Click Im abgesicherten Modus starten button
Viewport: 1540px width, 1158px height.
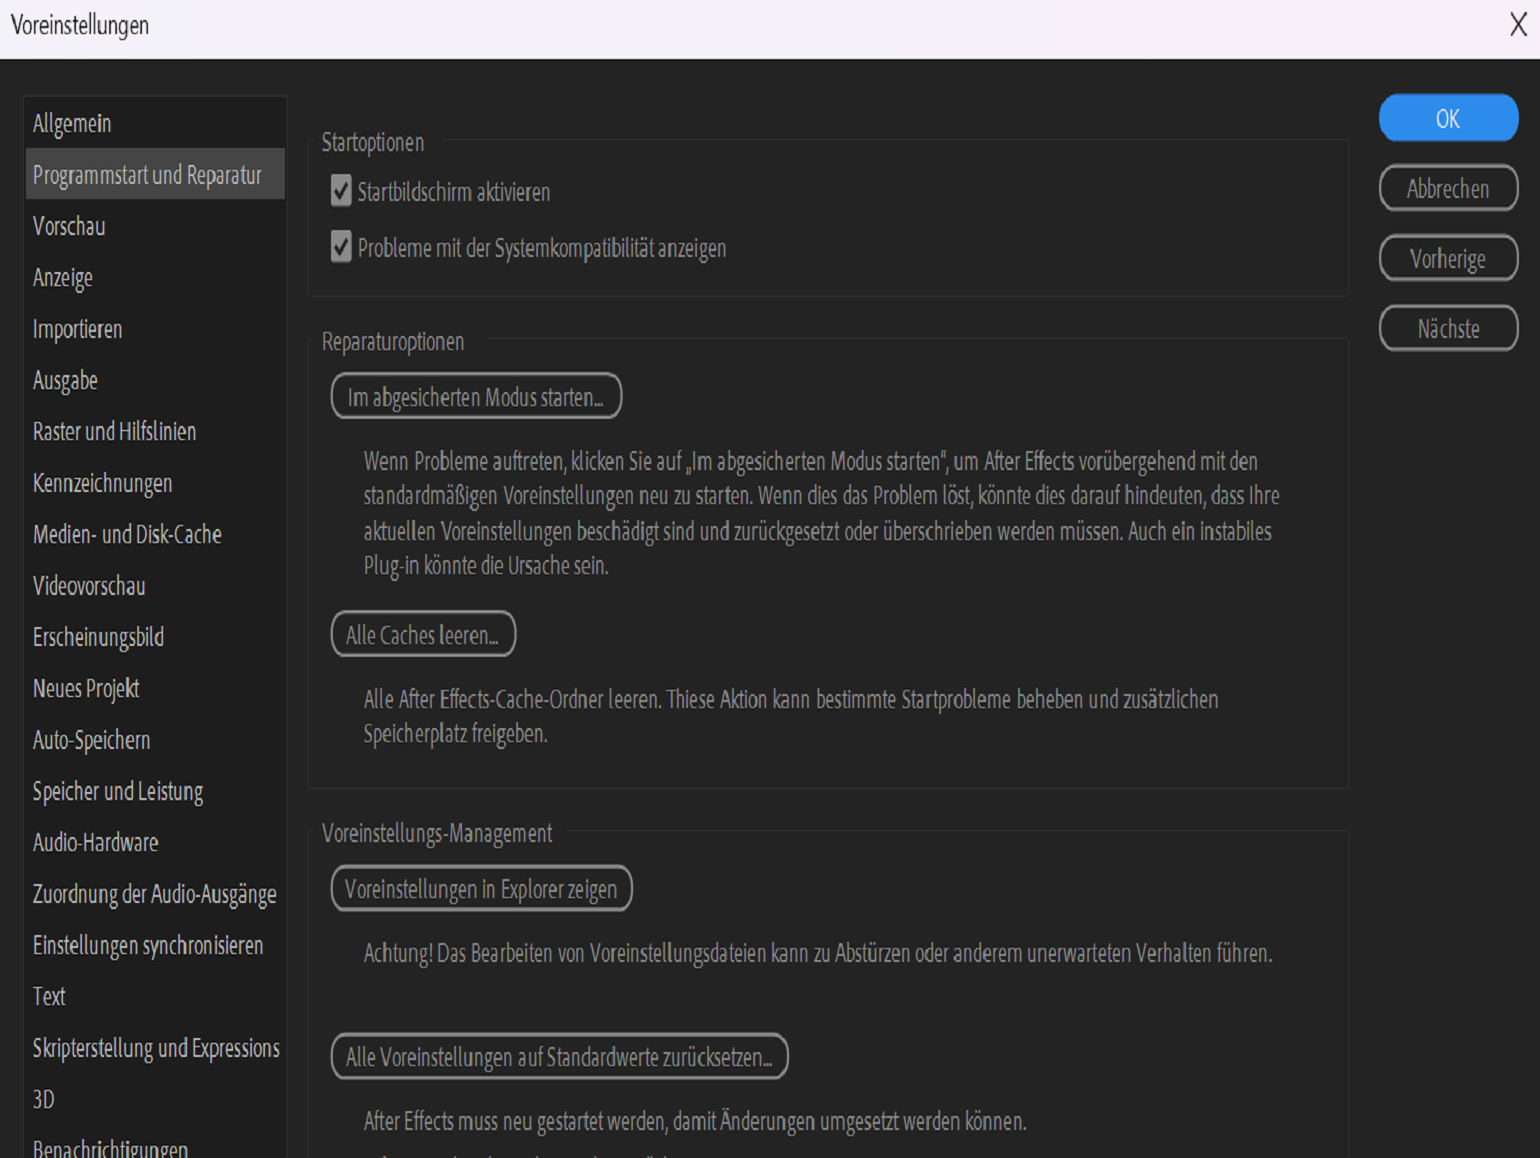[476, 397]
